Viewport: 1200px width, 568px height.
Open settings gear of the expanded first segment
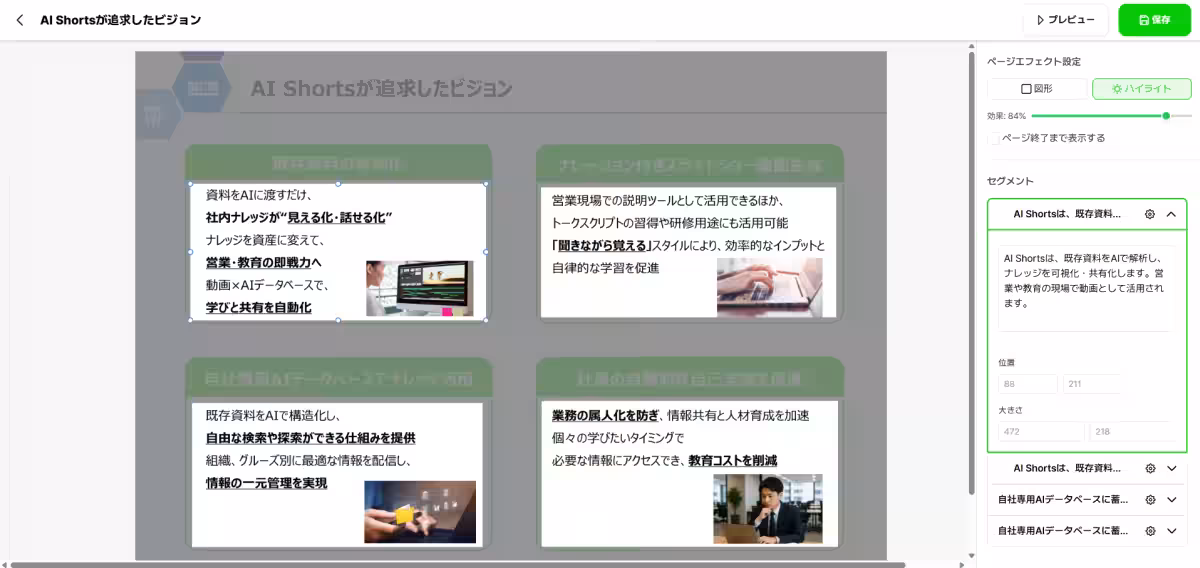(1150, 214)
